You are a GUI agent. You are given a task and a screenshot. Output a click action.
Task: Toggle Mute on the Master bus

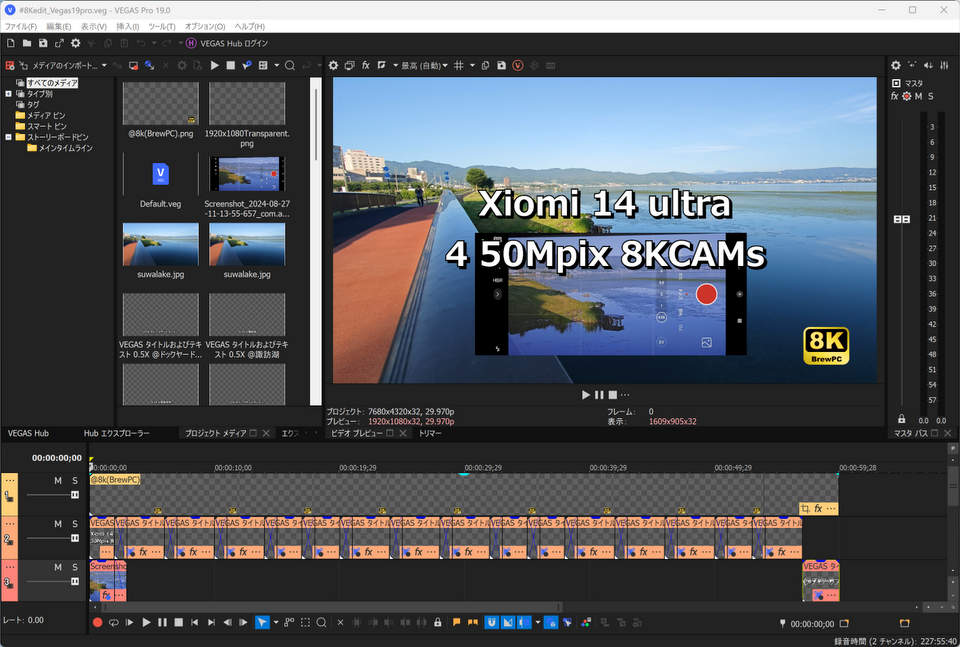(x=918, y=96)
